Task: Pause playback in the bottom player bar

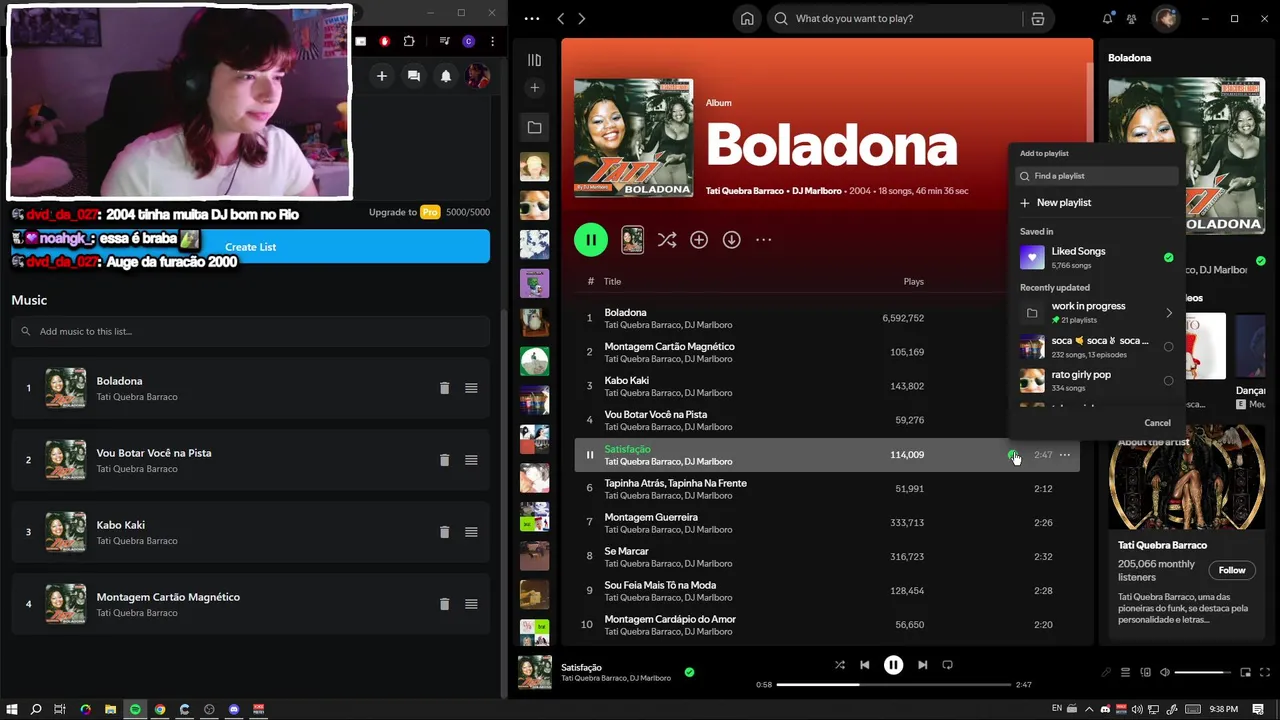Action: (893, 665)
